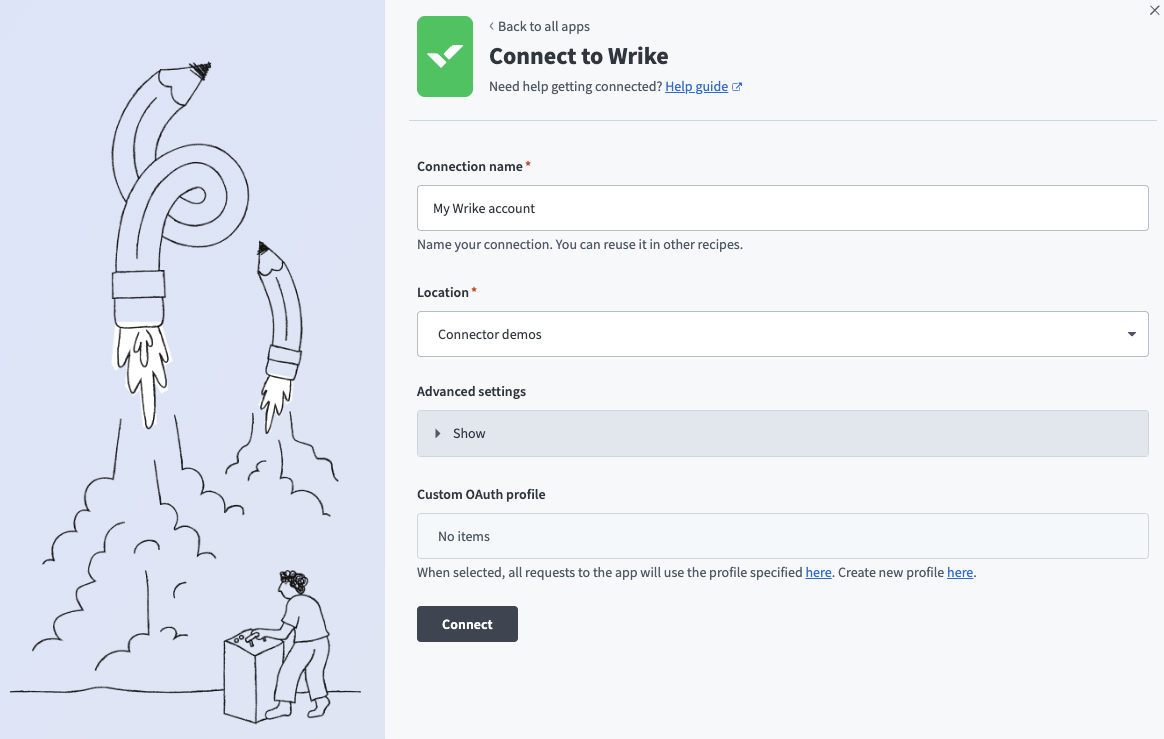Click the 'Connect to Wrike' heading

click(x=578, y=56)
